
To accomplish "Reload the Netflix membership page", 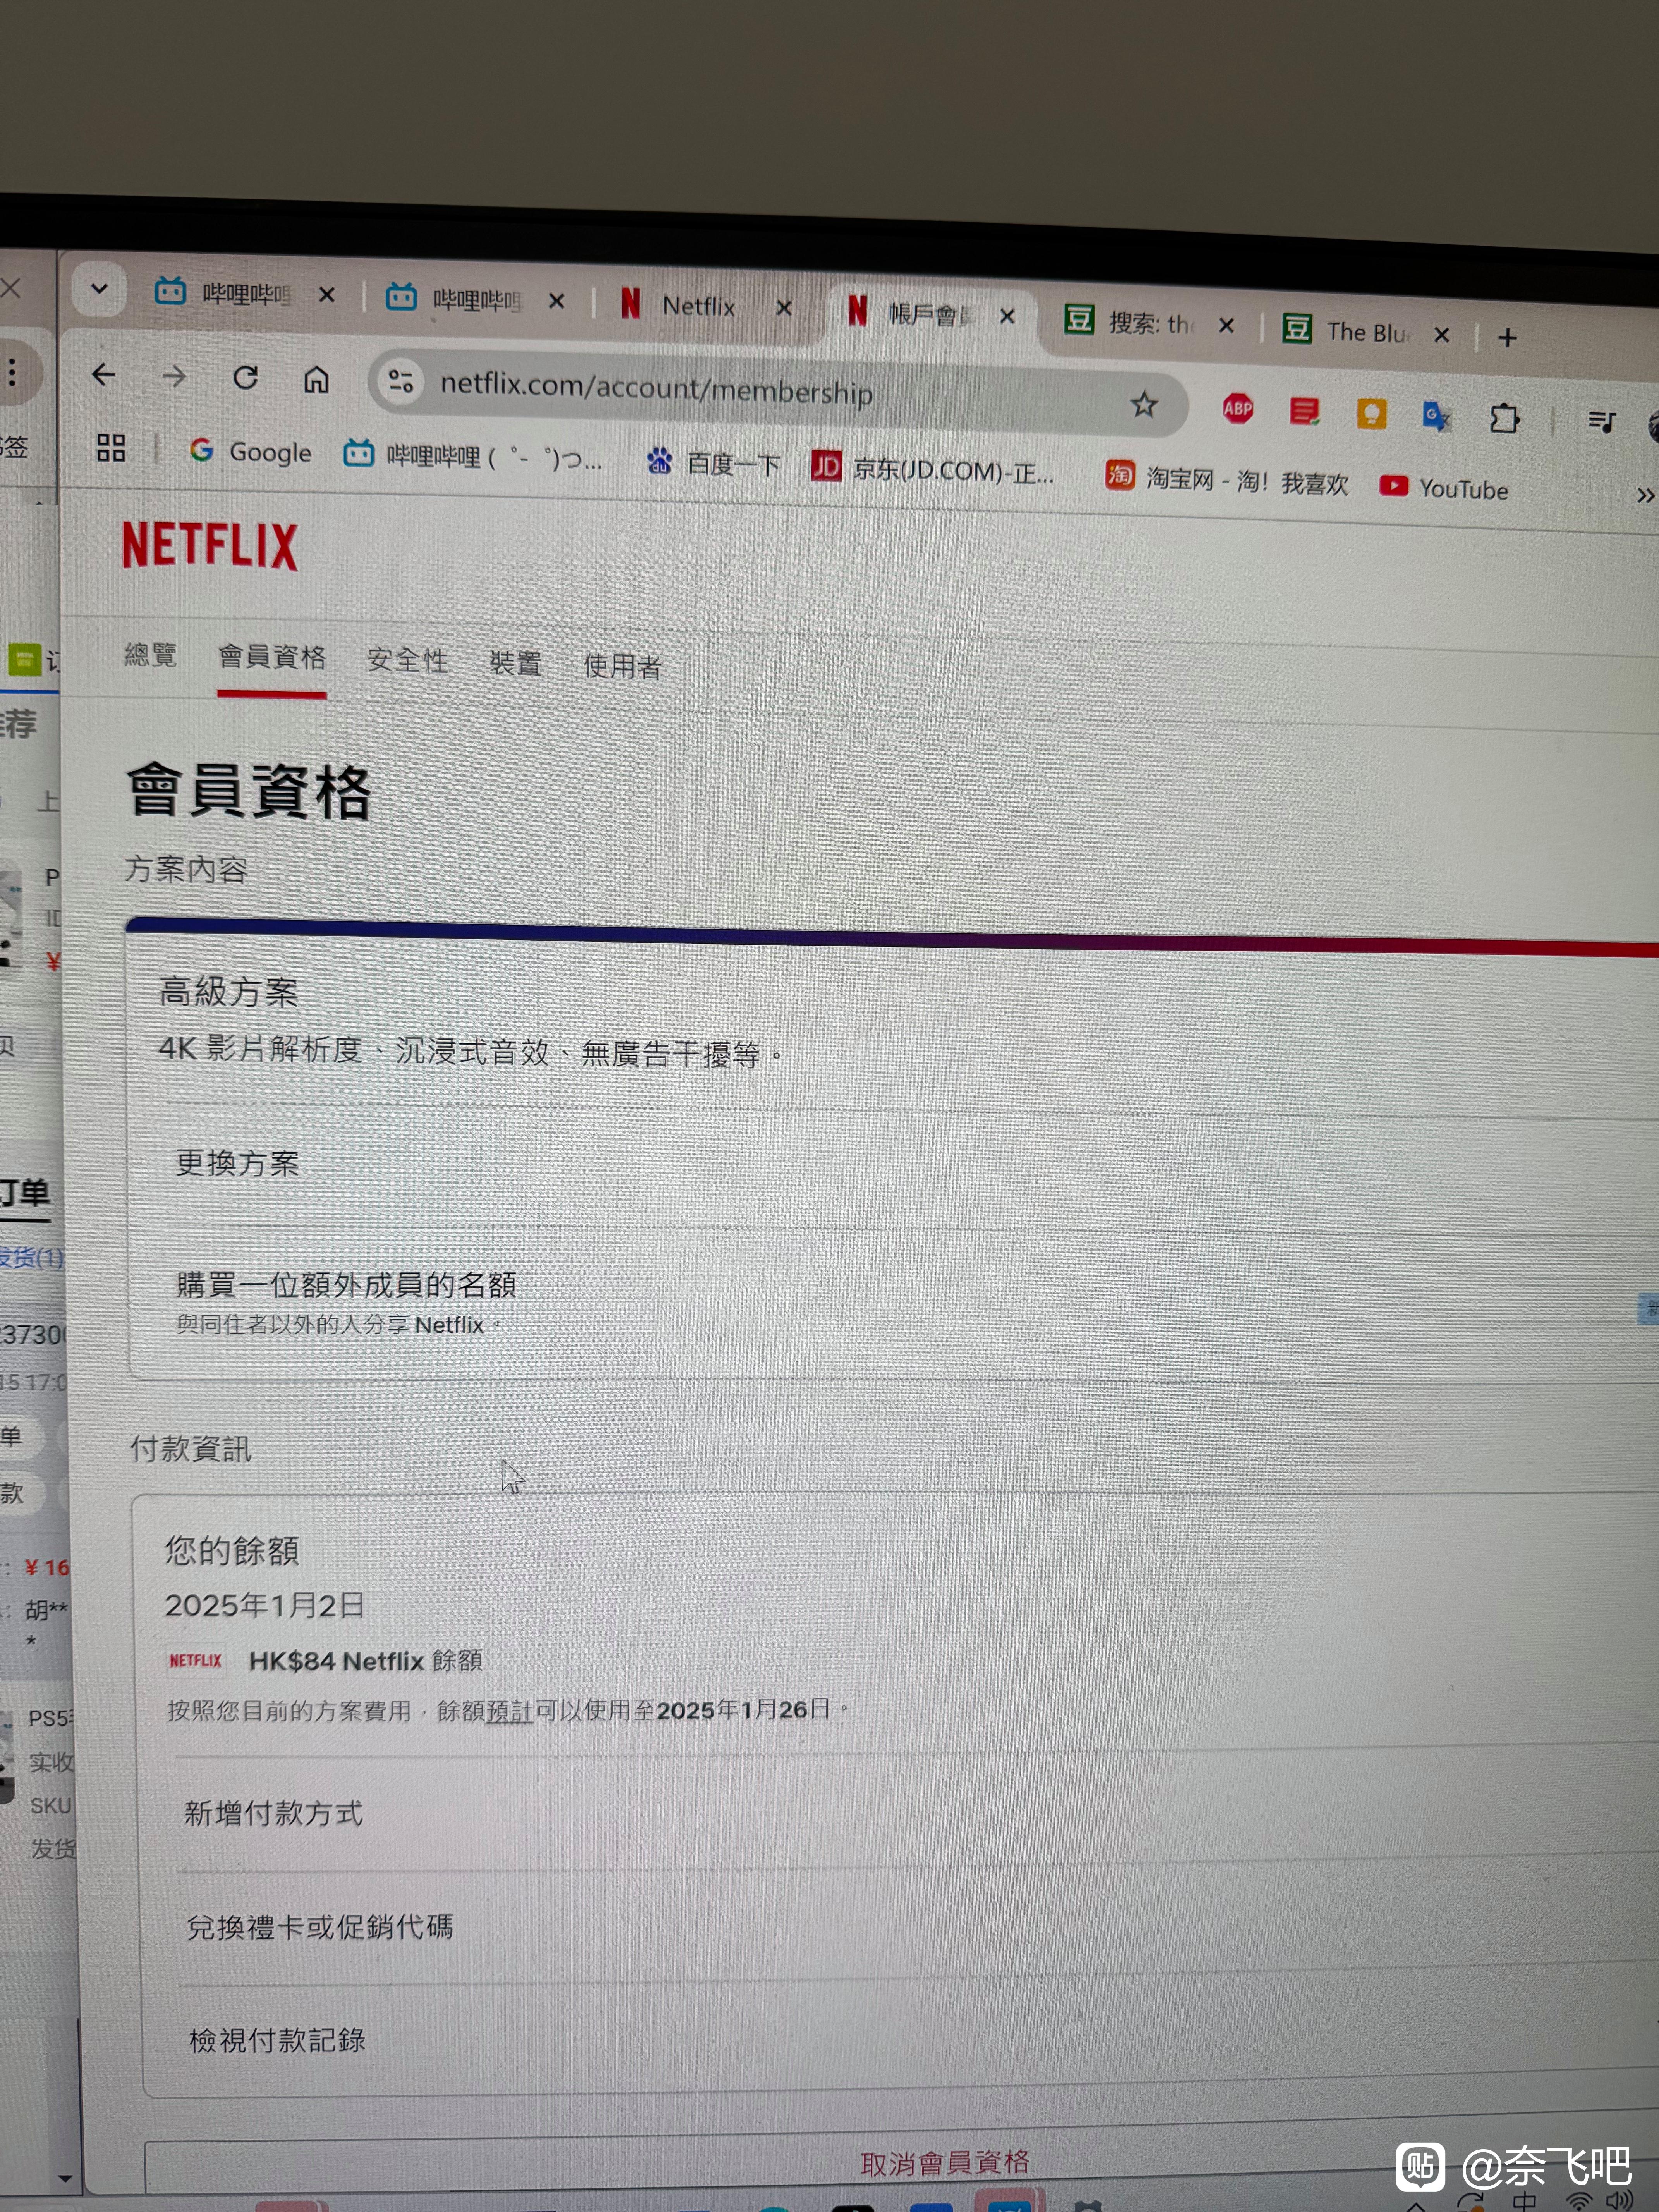I will tap(246, 378).
